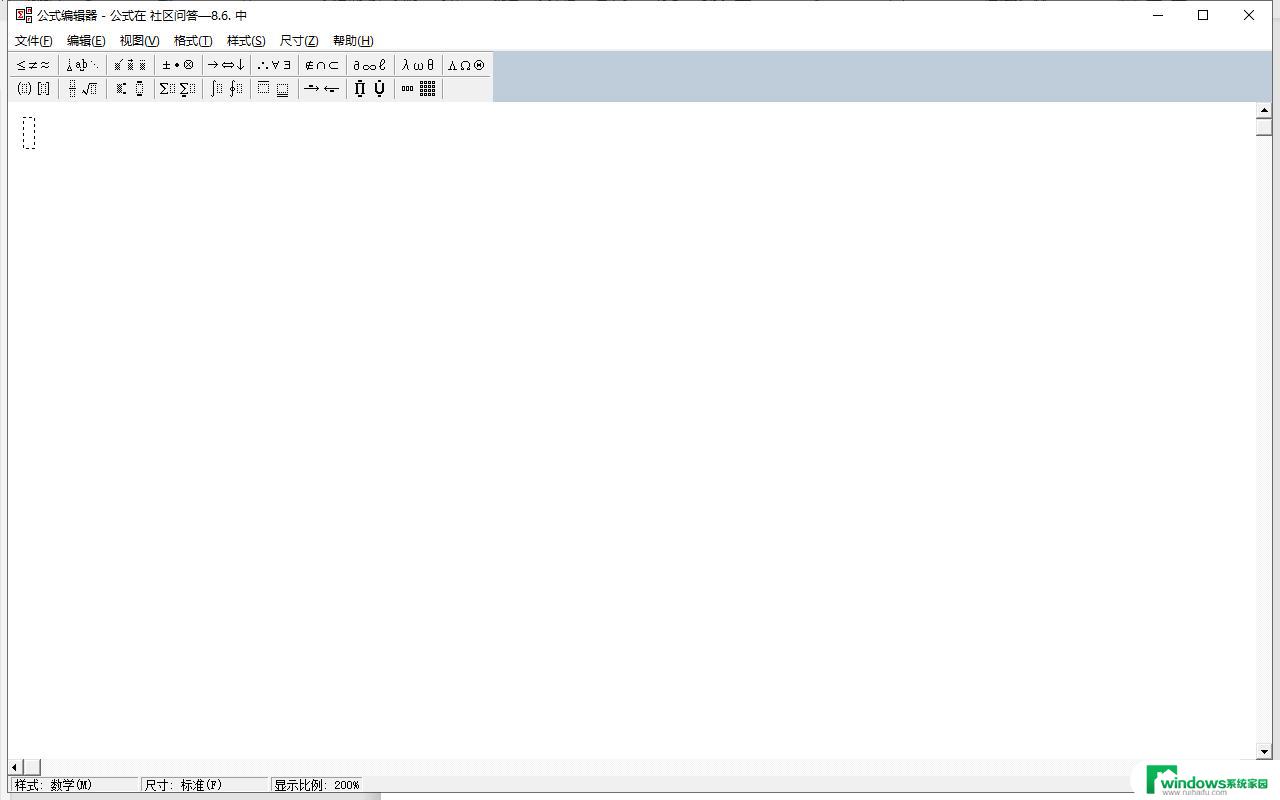Click the horizontal scrollbar left arrow
Viewport: 1280px width, 800px height.
click(x=15, y=767)
